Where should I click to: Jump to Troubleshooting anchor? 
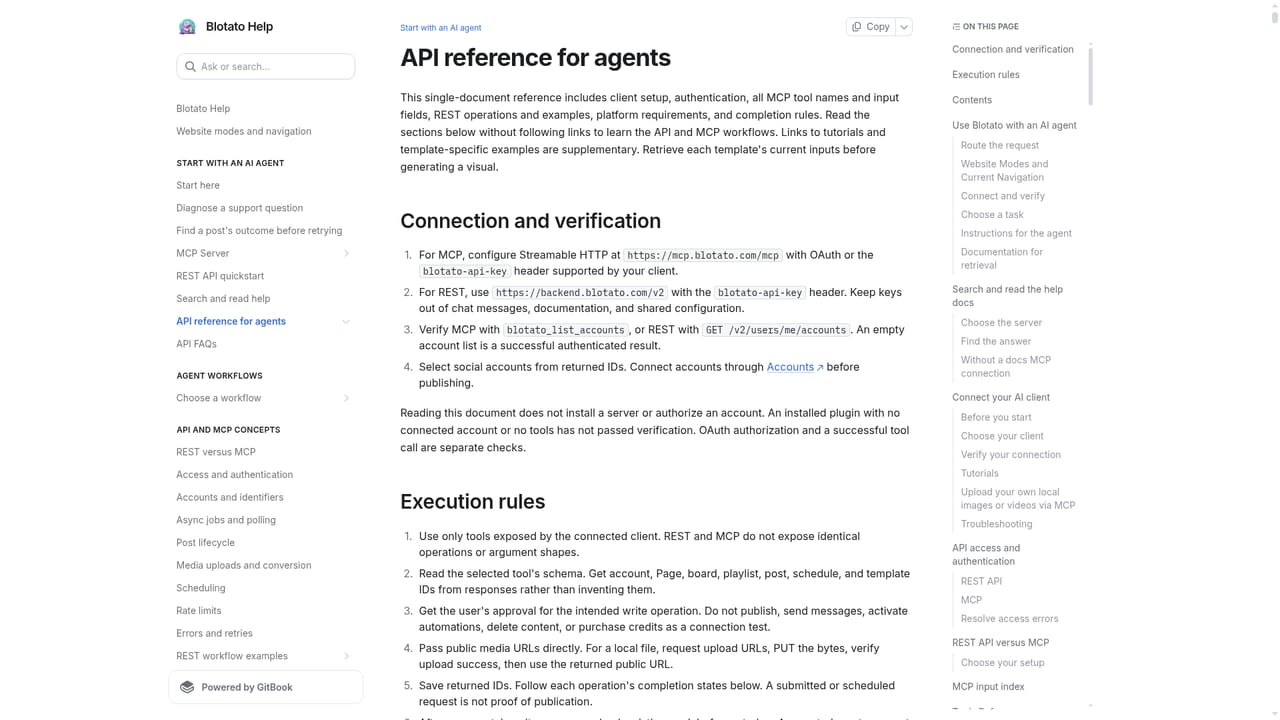(997, 524)
